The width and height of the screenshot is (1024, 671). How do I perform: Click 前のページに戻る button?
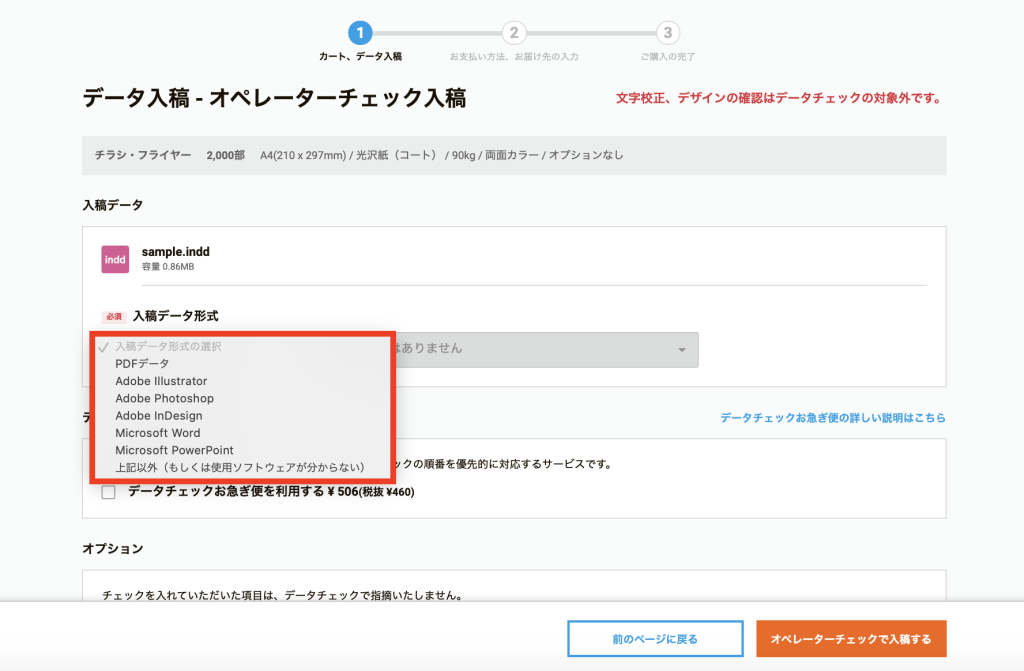tap(655, 639)
